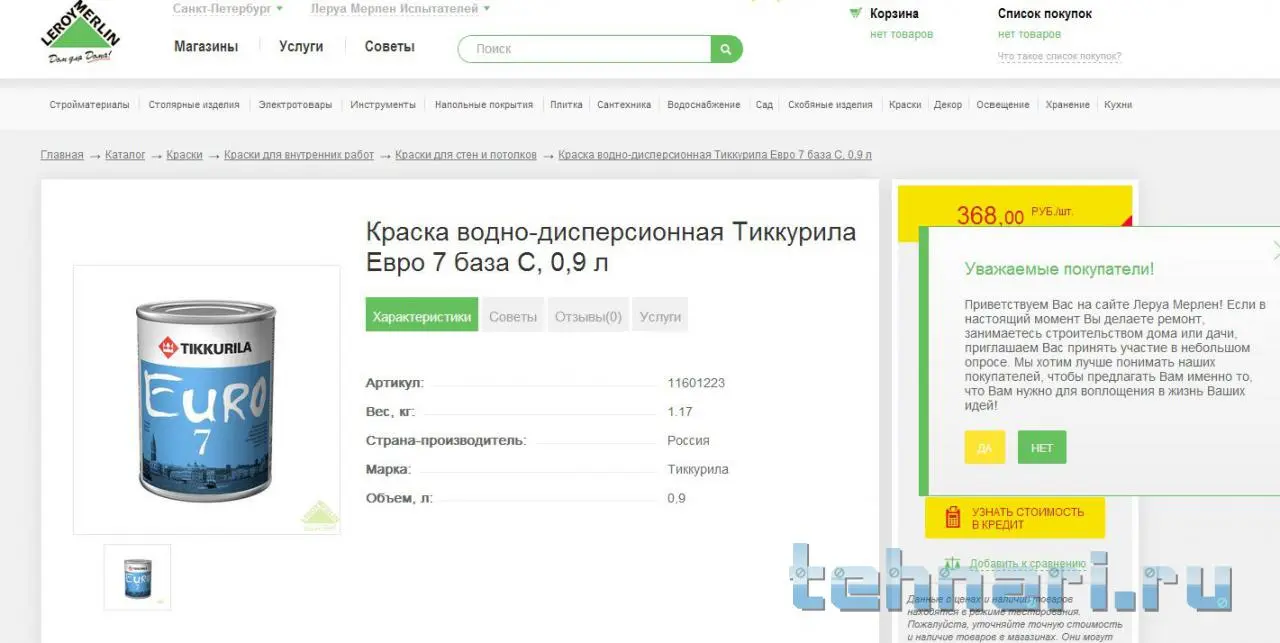
Task: Click 'Что такое список покупок?' link
Action: [1059, 57]
